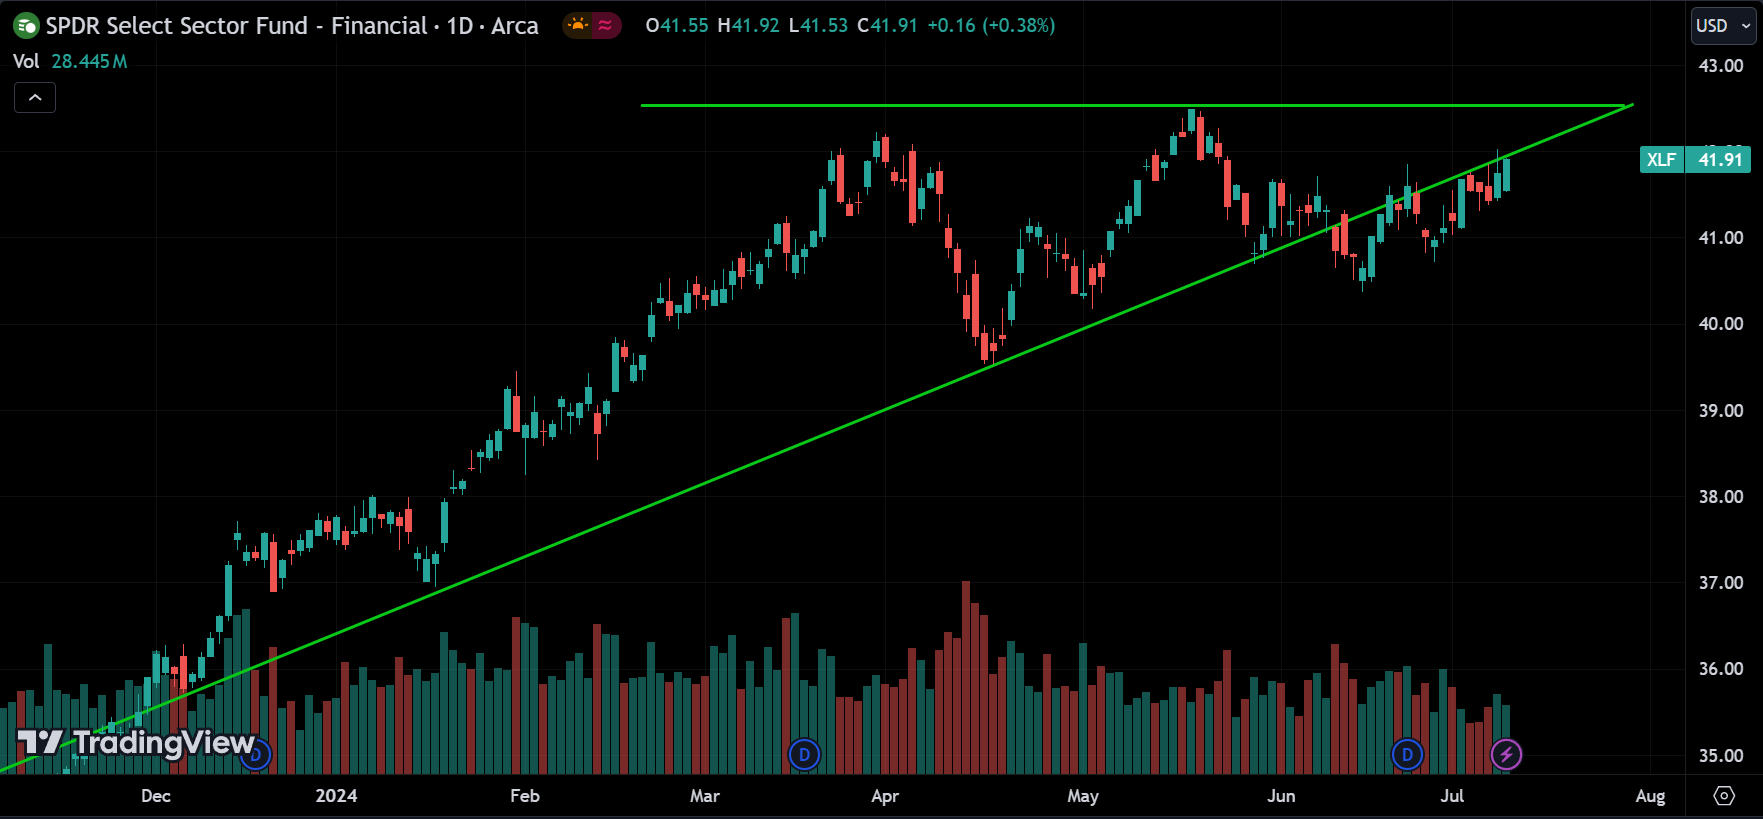Click the high value H41.92
The width and height of the screenshot is (1763, 819).
(x=748, y=26)
